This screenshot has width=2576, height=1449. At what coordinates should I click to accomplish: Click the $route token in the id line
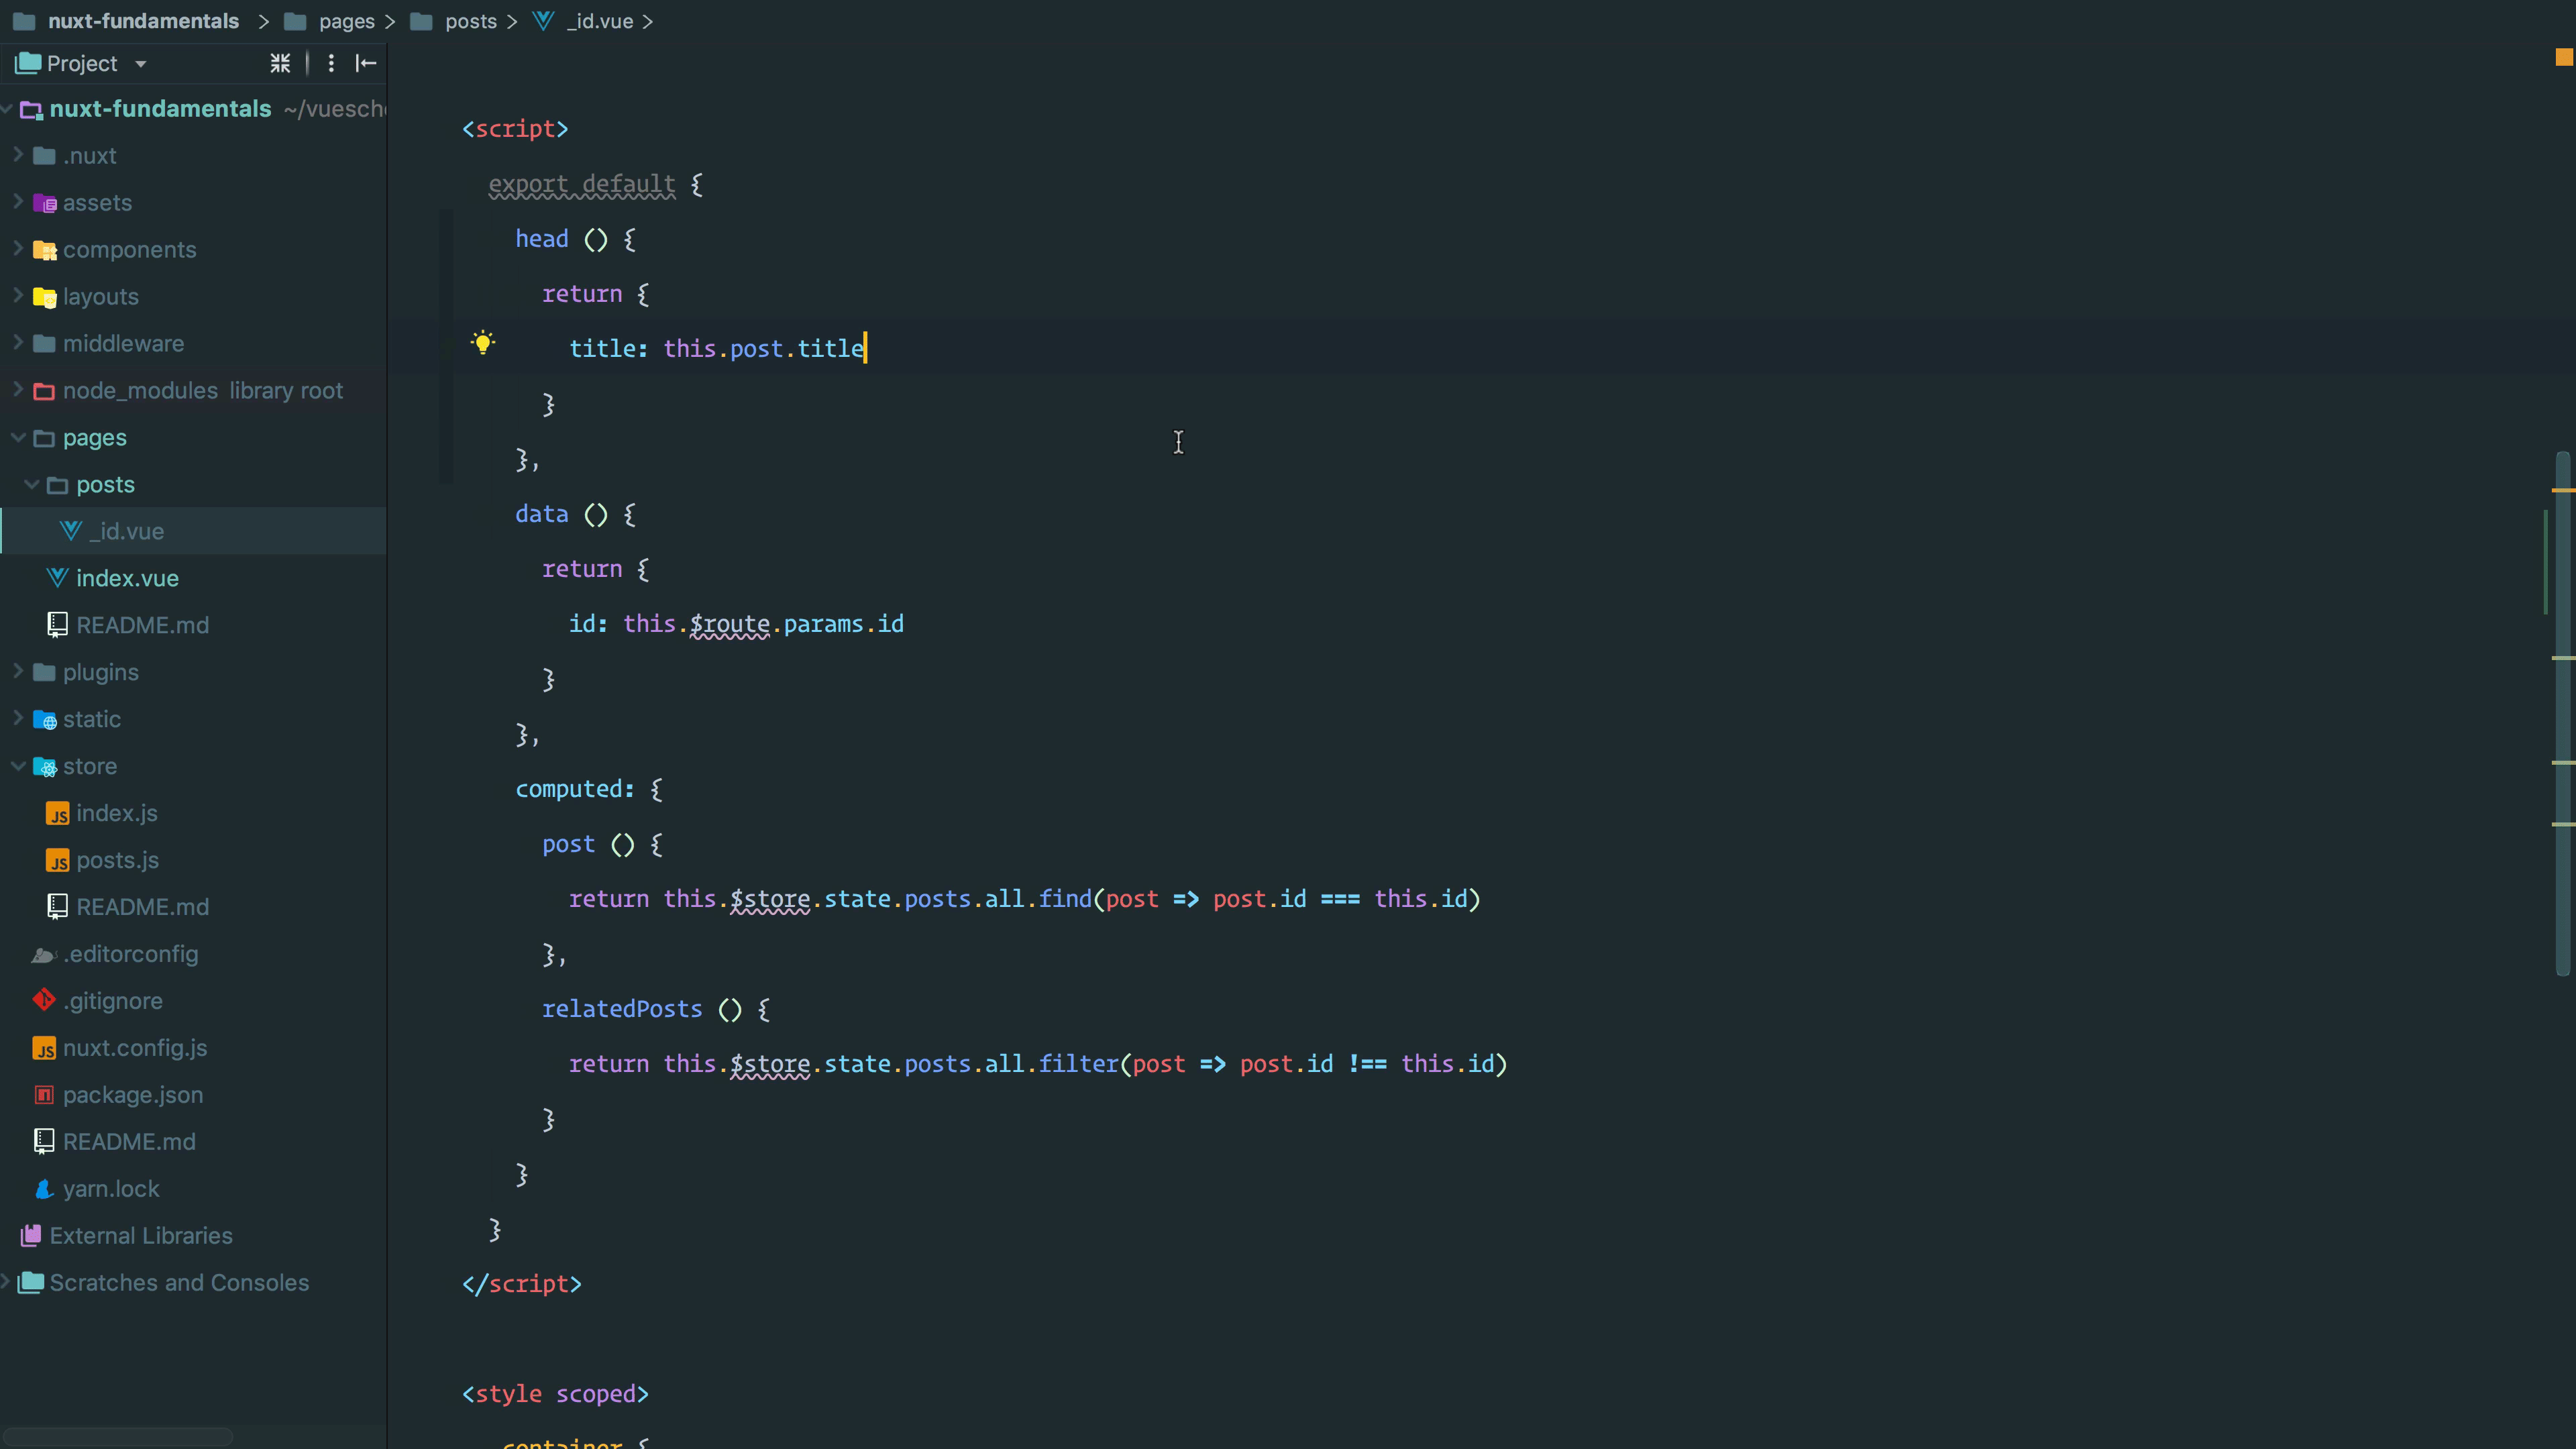pyautogui.click(x=730, y=624)
